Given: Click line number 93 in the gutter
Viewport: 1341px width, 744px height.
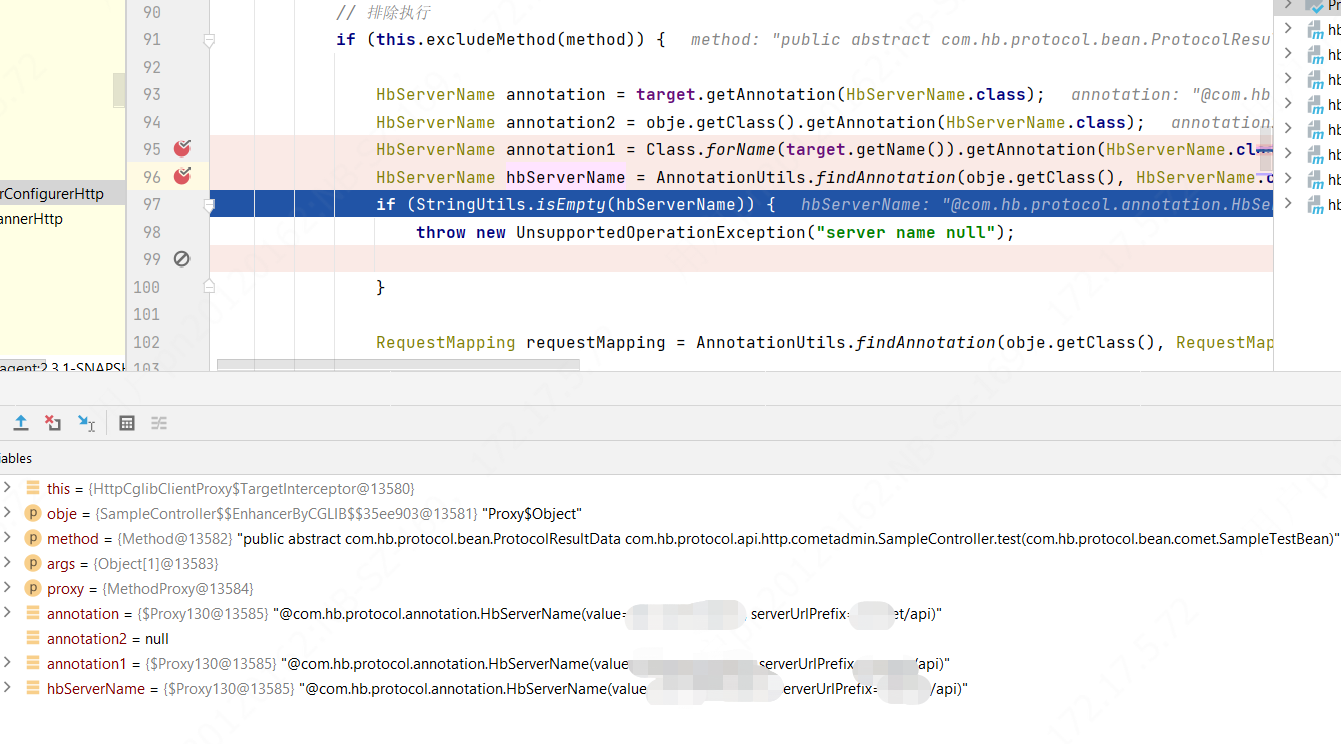Looking at the screenshot, I should [x=151, y=94].
